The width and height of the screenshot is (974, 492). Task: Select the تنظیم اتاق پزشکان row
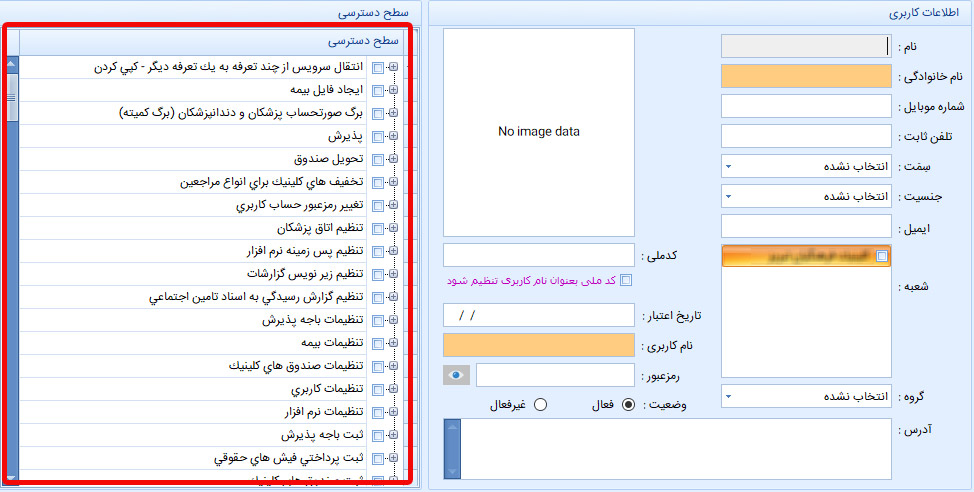194,229
